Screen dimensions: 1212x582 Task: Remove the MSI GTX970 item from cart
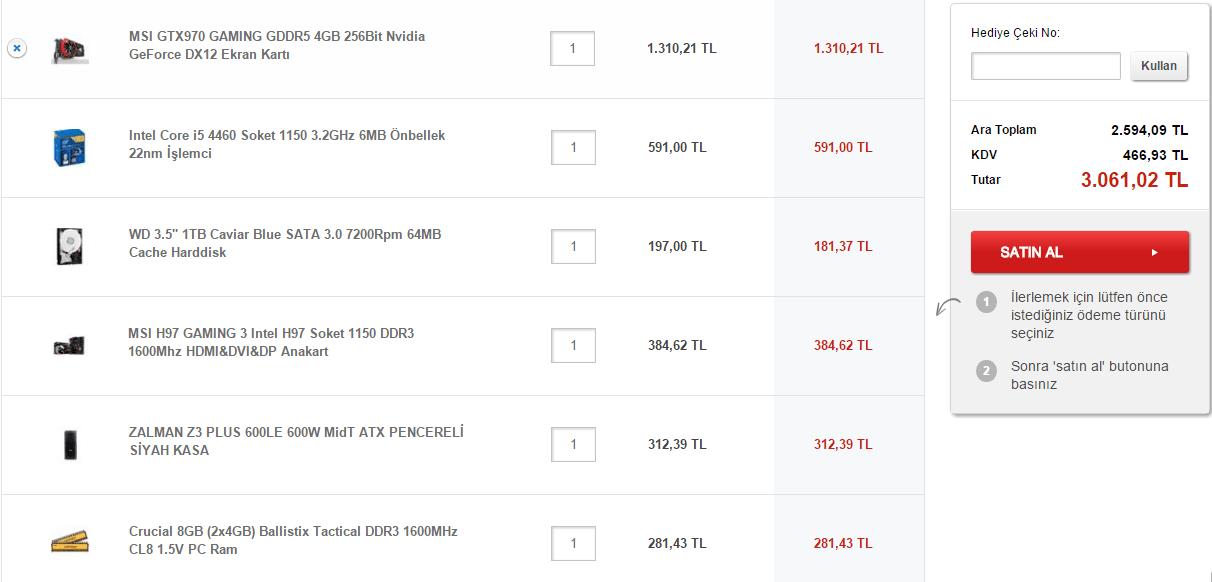point(17,48)
